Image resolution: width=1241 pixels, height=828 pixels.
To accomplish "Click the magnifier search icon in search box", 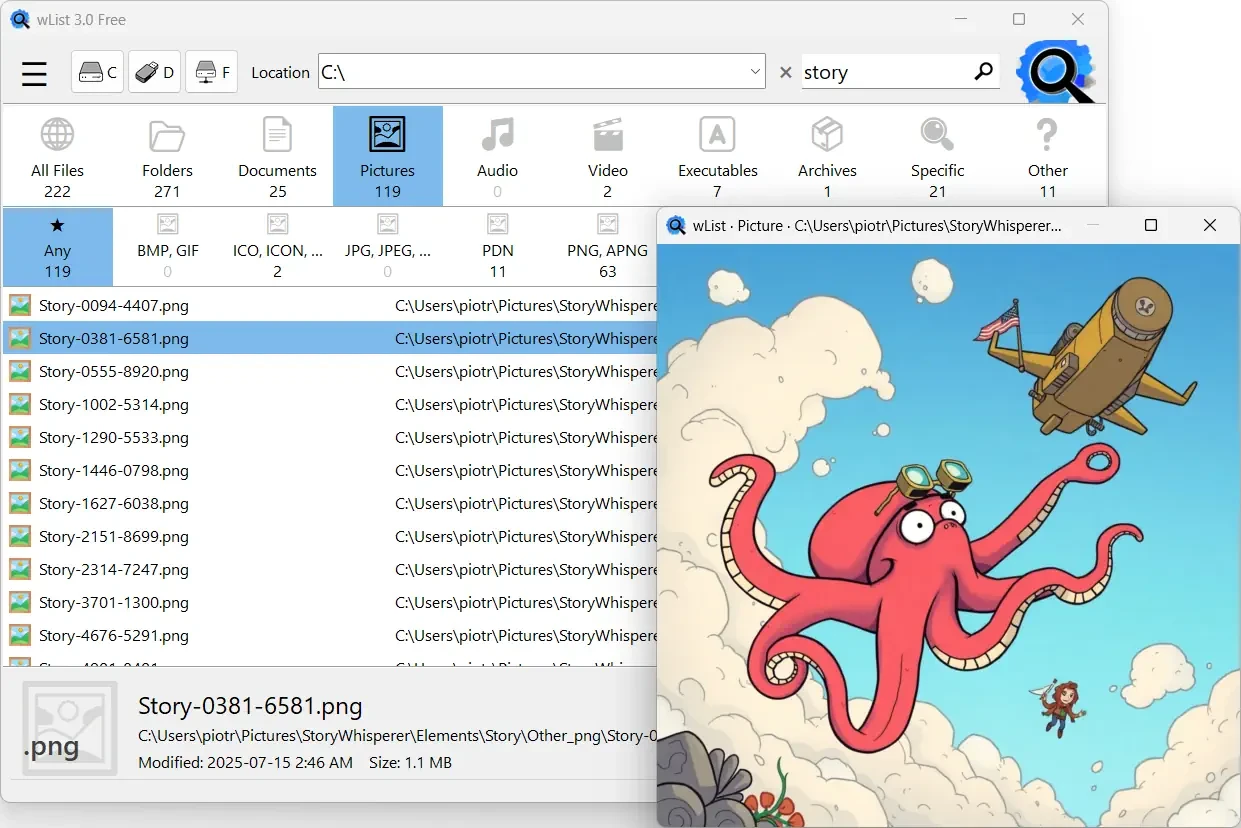I will click(984, 71).
